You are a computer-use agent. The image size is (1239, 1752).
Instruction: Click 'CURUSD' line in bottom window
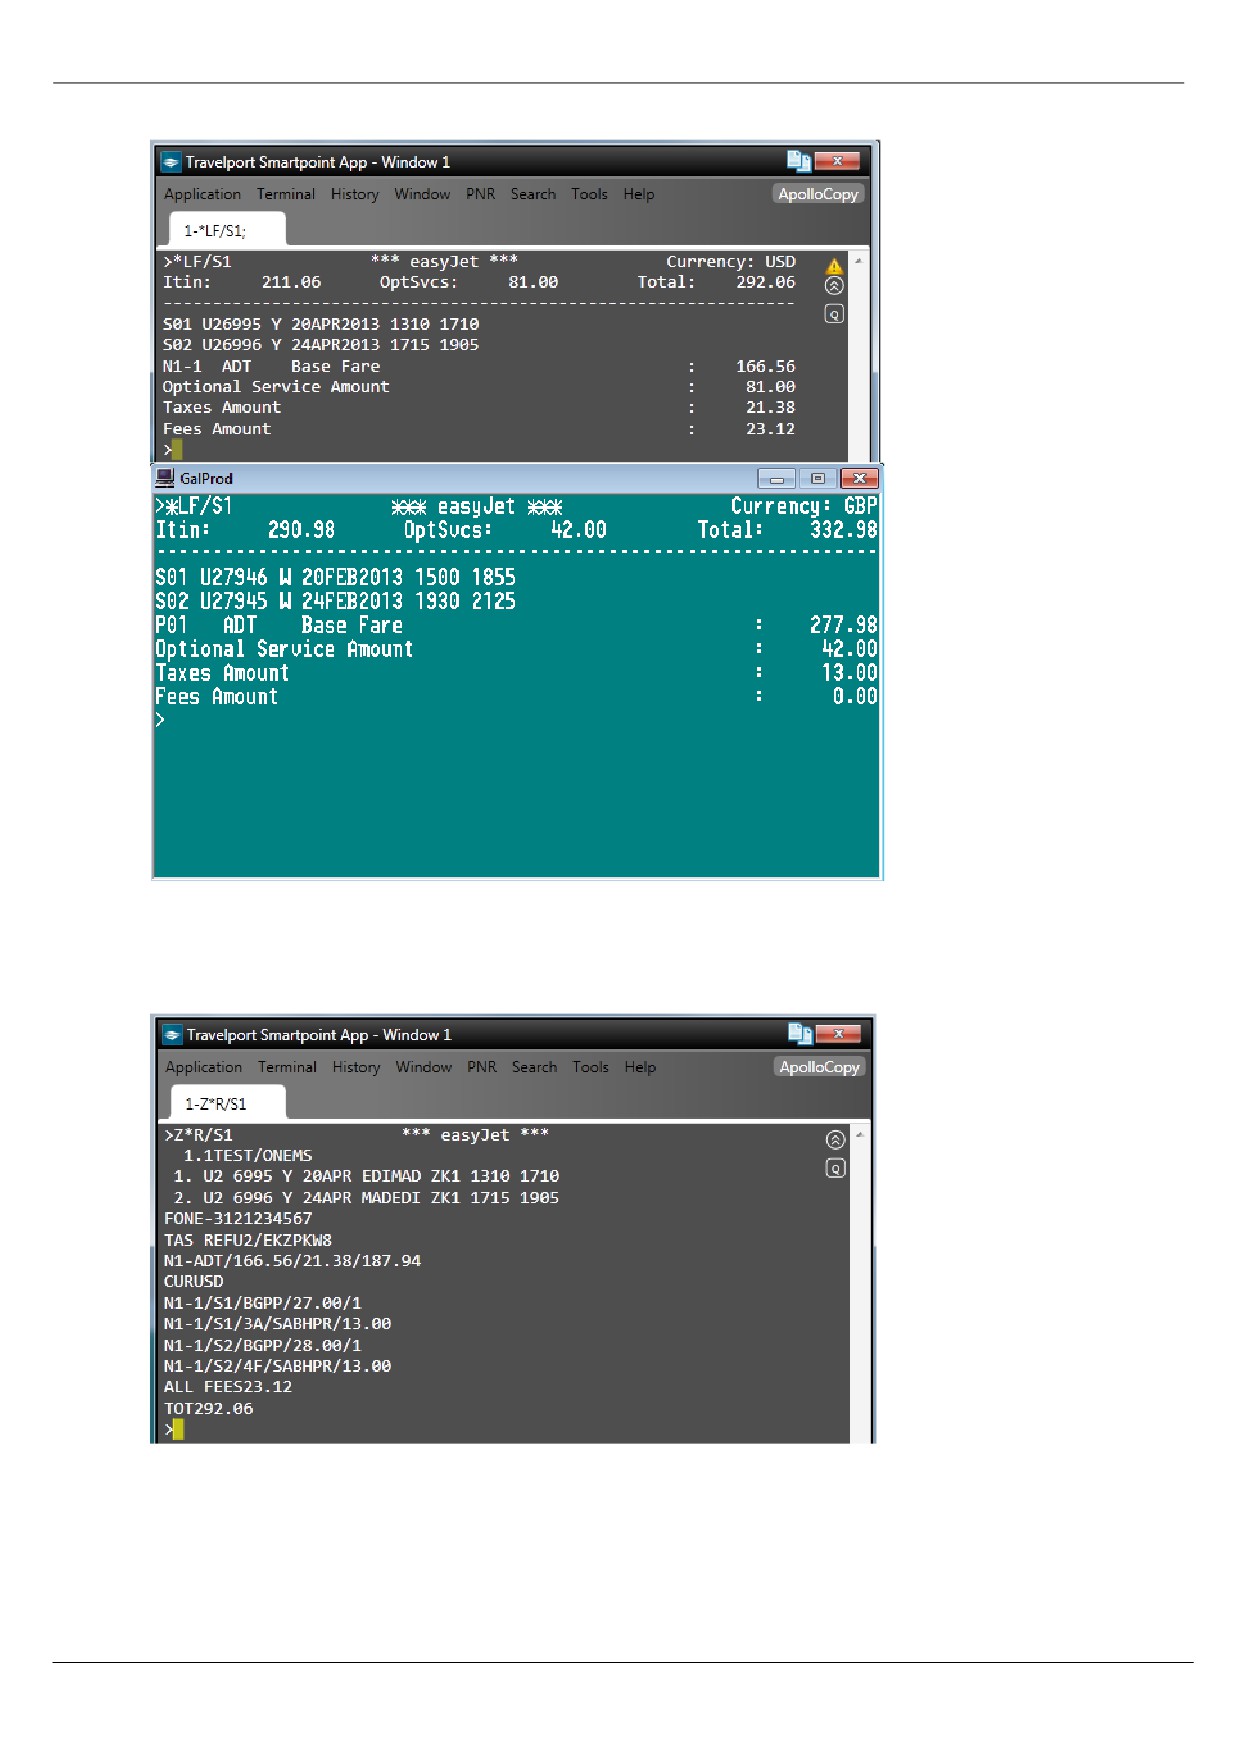(194, 1282)
